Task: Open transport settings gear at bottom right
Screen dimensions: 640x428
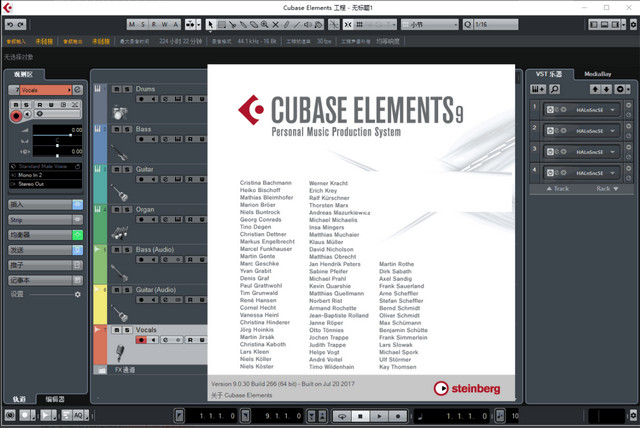Action: pyautogui.click(x=633, y=416)
